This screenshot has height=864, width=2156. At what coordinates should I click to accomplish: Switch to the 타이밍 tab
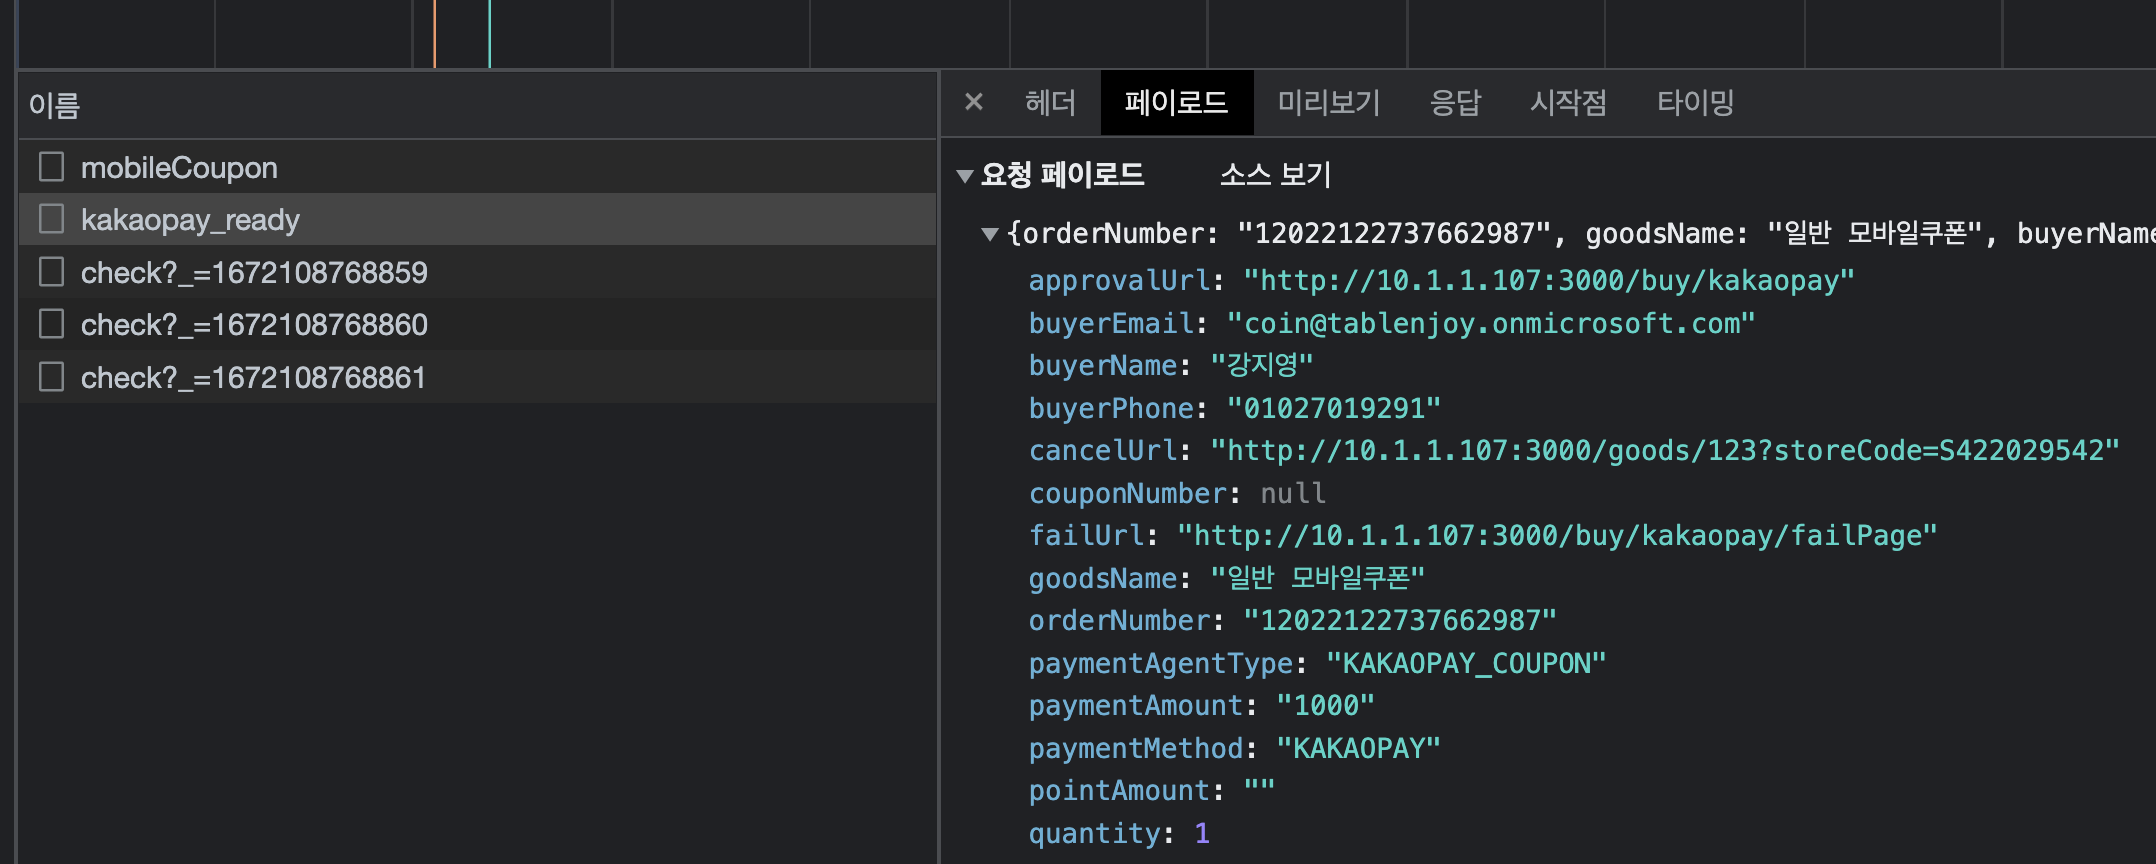(x=1695, y=102)
